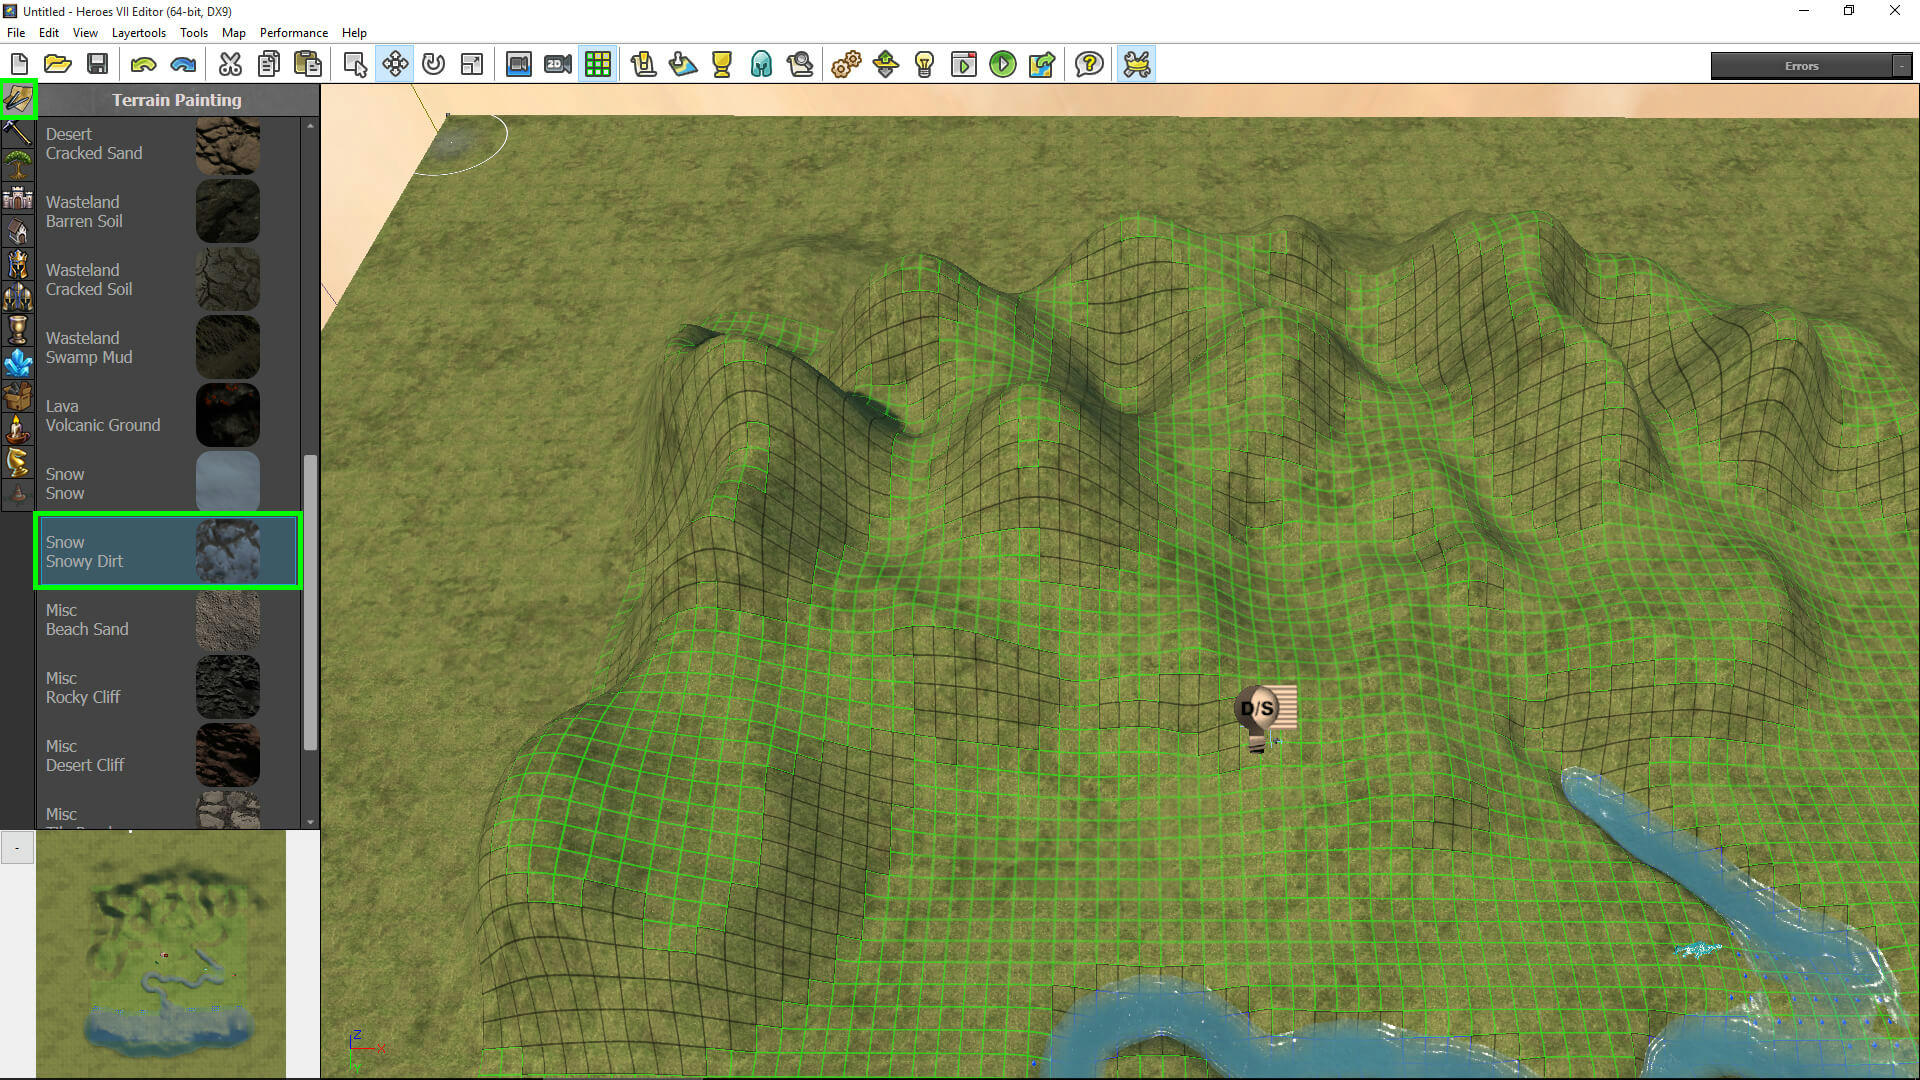
Task: Select Wasteland Swamp Mud terrain
Action: point(168,347)
